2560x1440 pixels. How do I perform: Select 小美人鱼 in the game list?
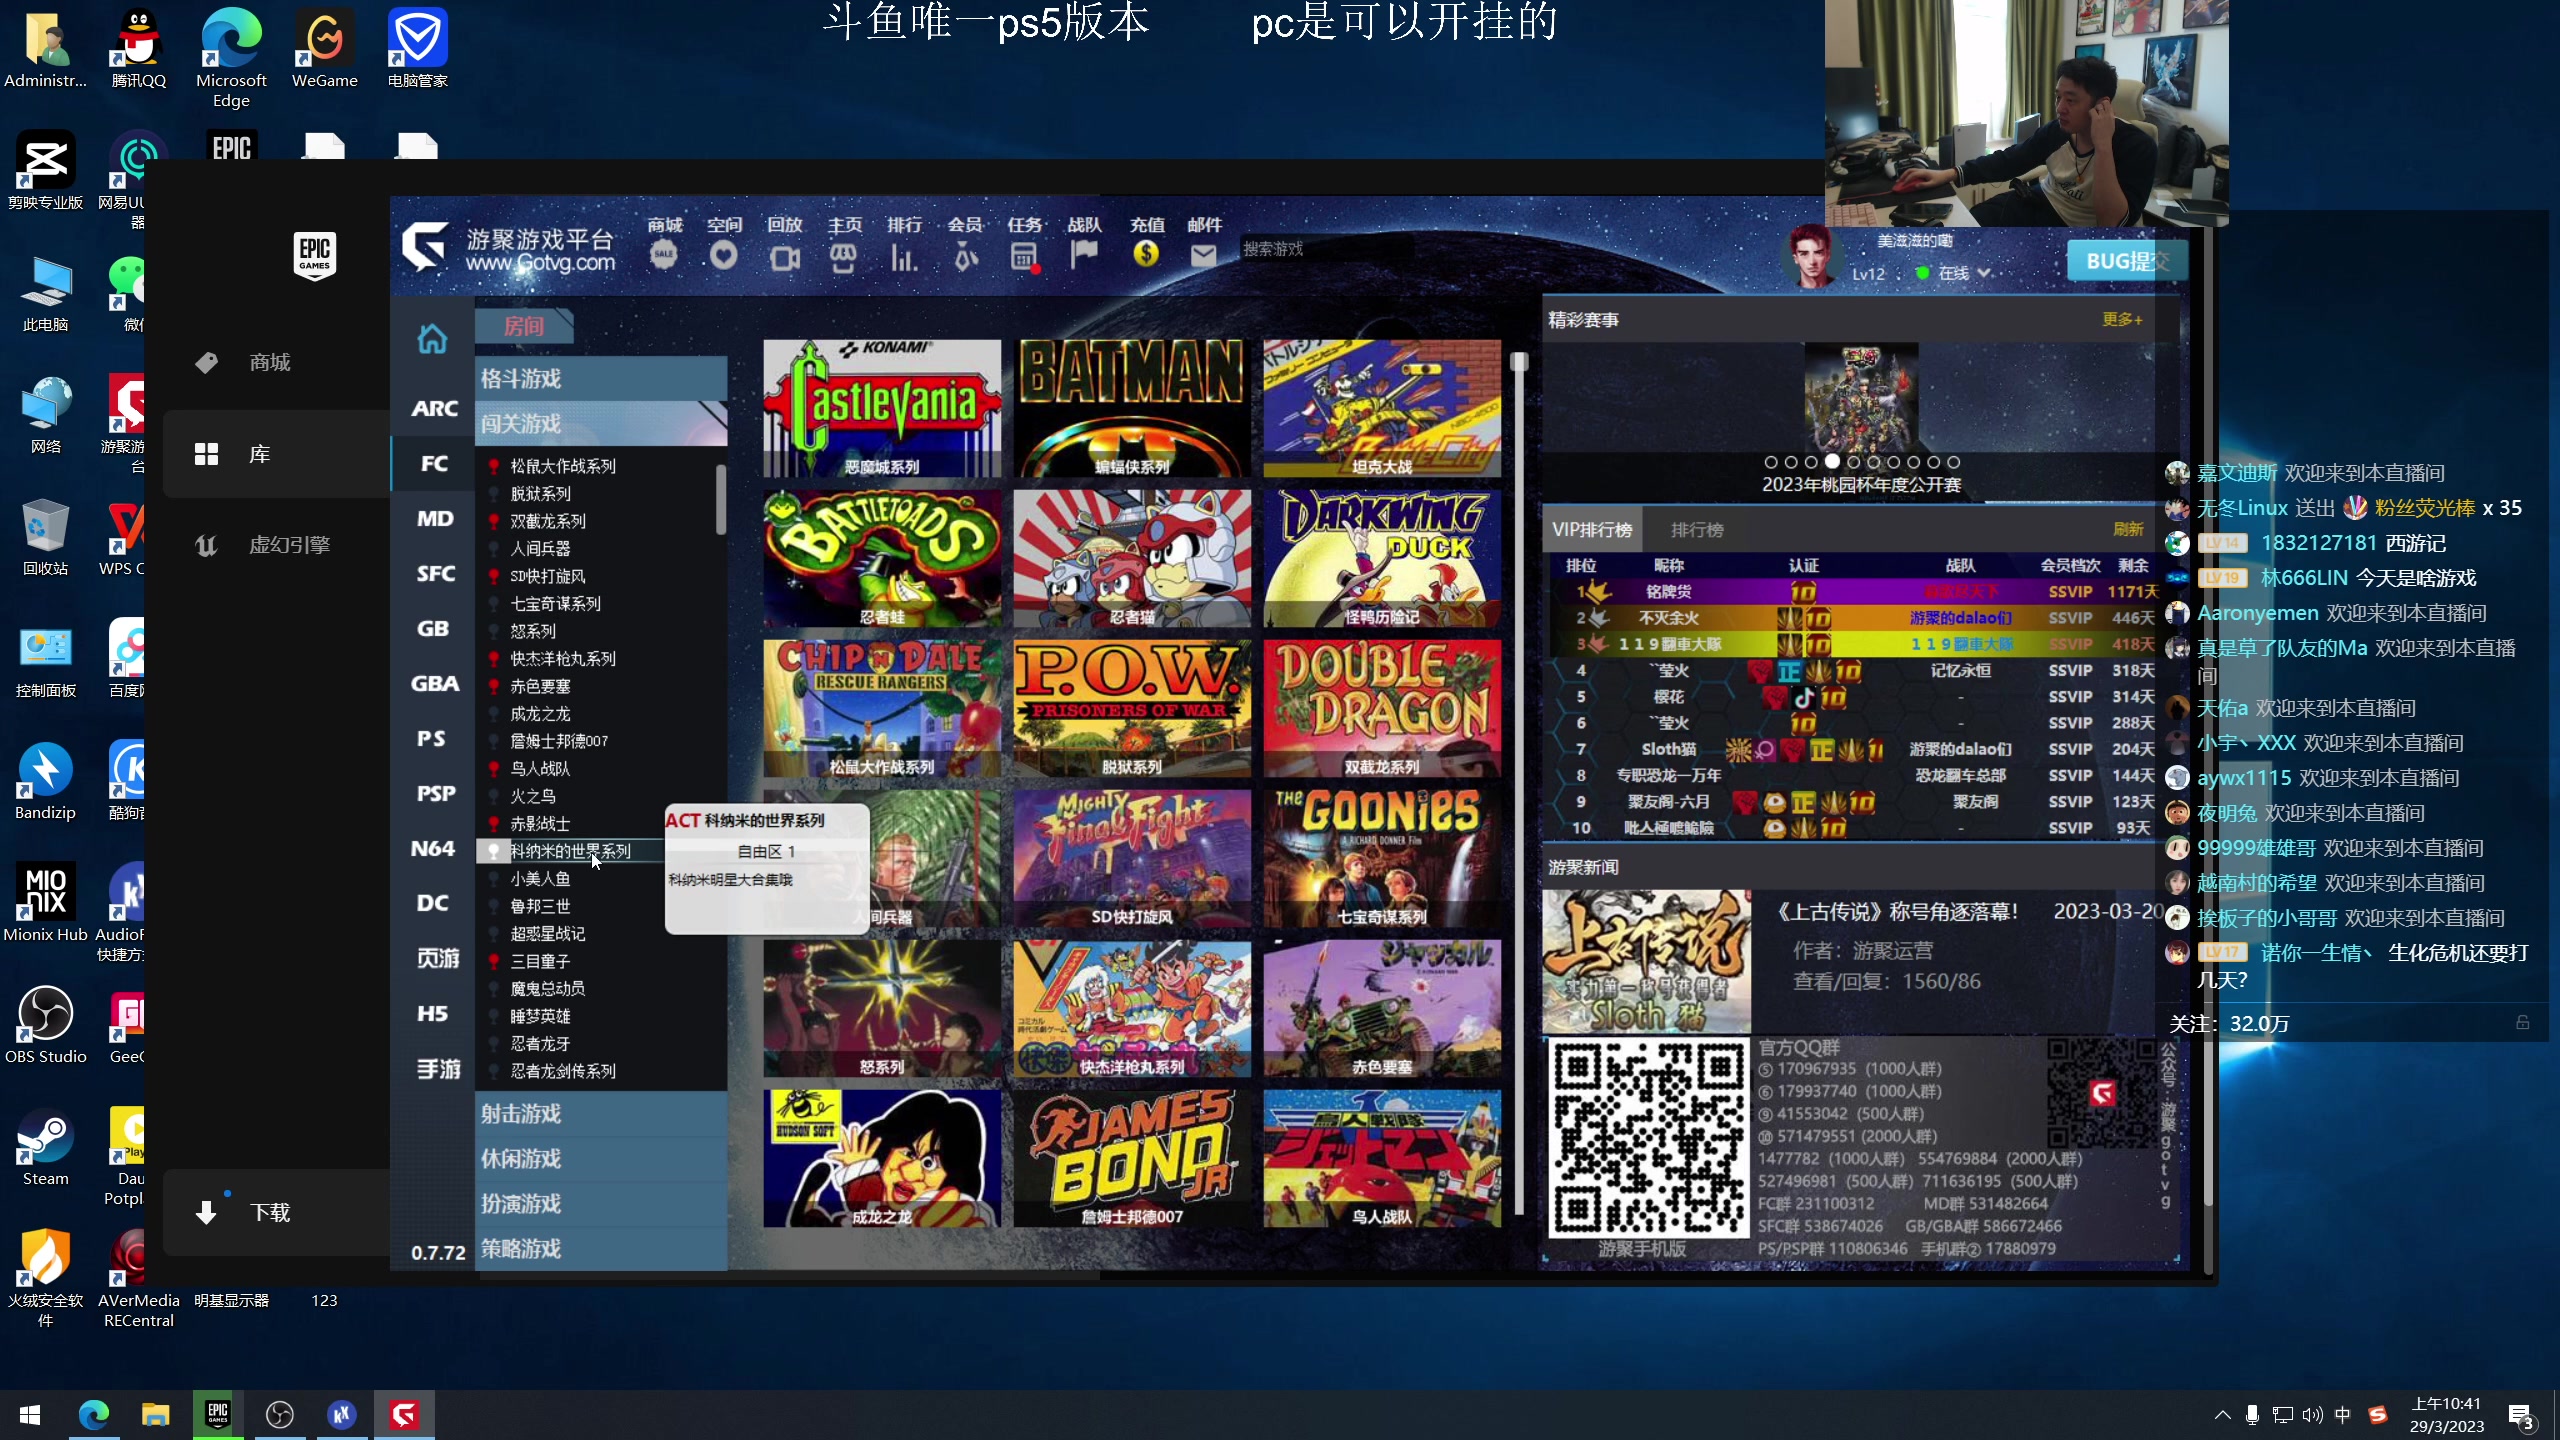pyautogui.click(x=540, y=878)
